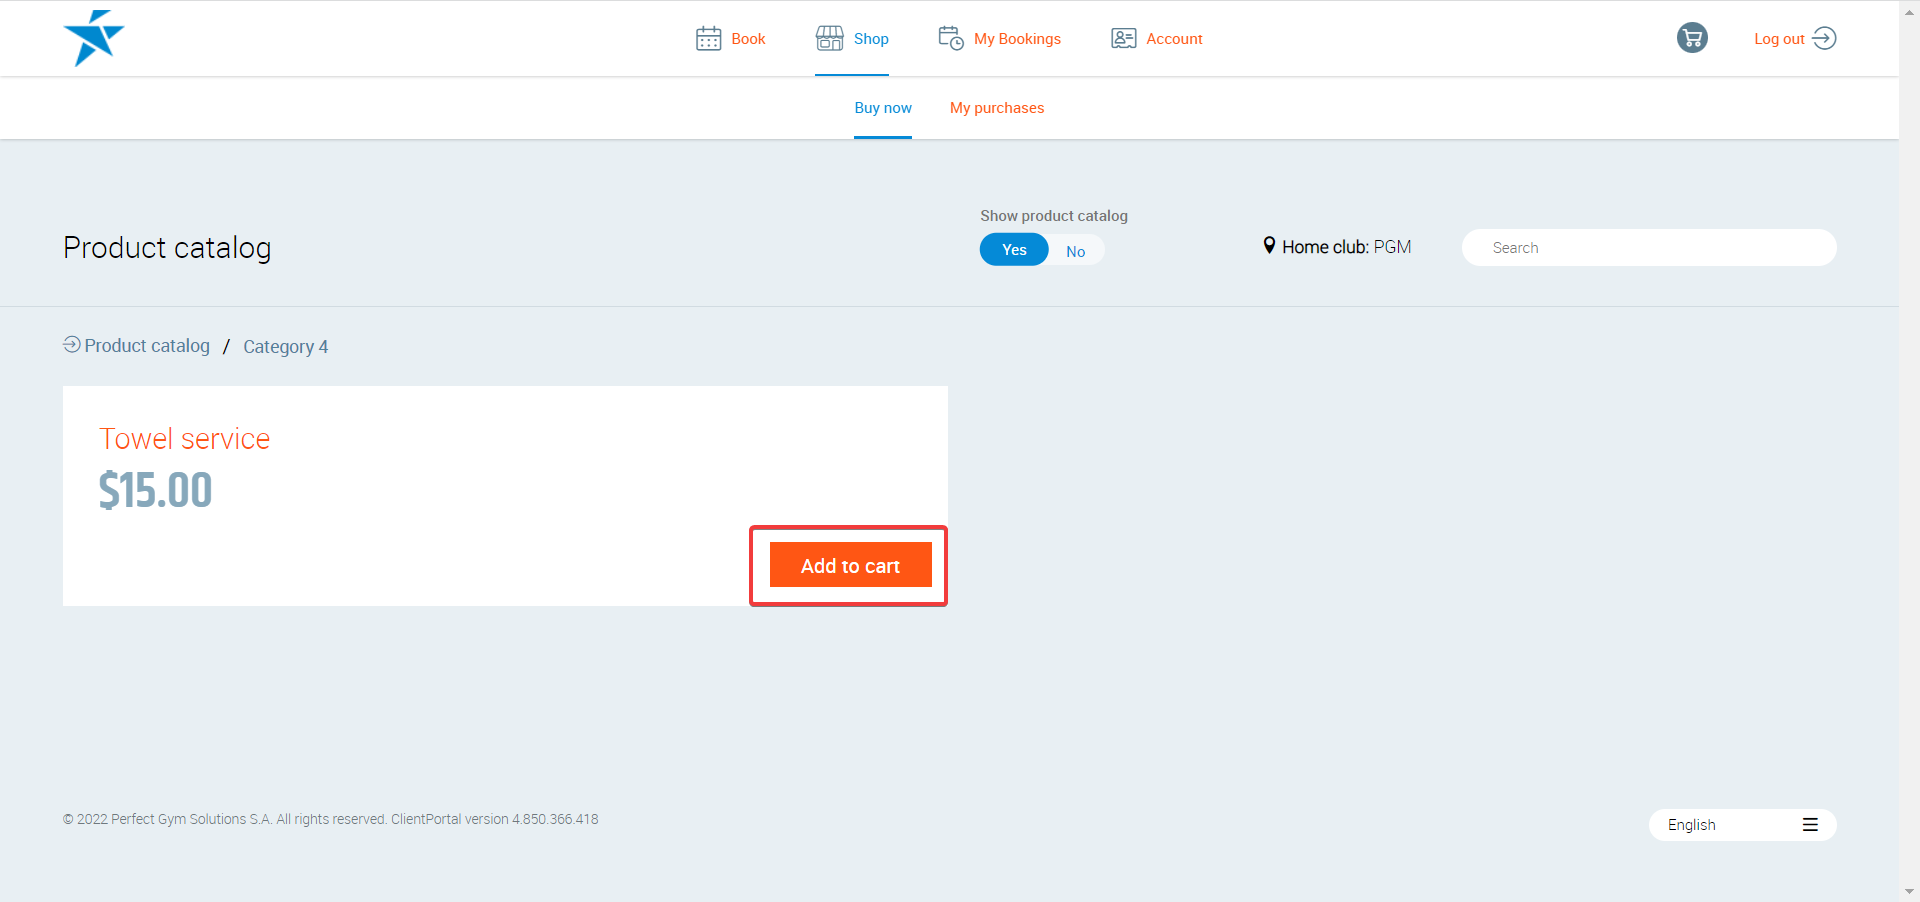The height and width of the screenshot is (902, 1920).
Task: Click the breadcrumb arrow circle icon
Action: [x=72, y=345]
